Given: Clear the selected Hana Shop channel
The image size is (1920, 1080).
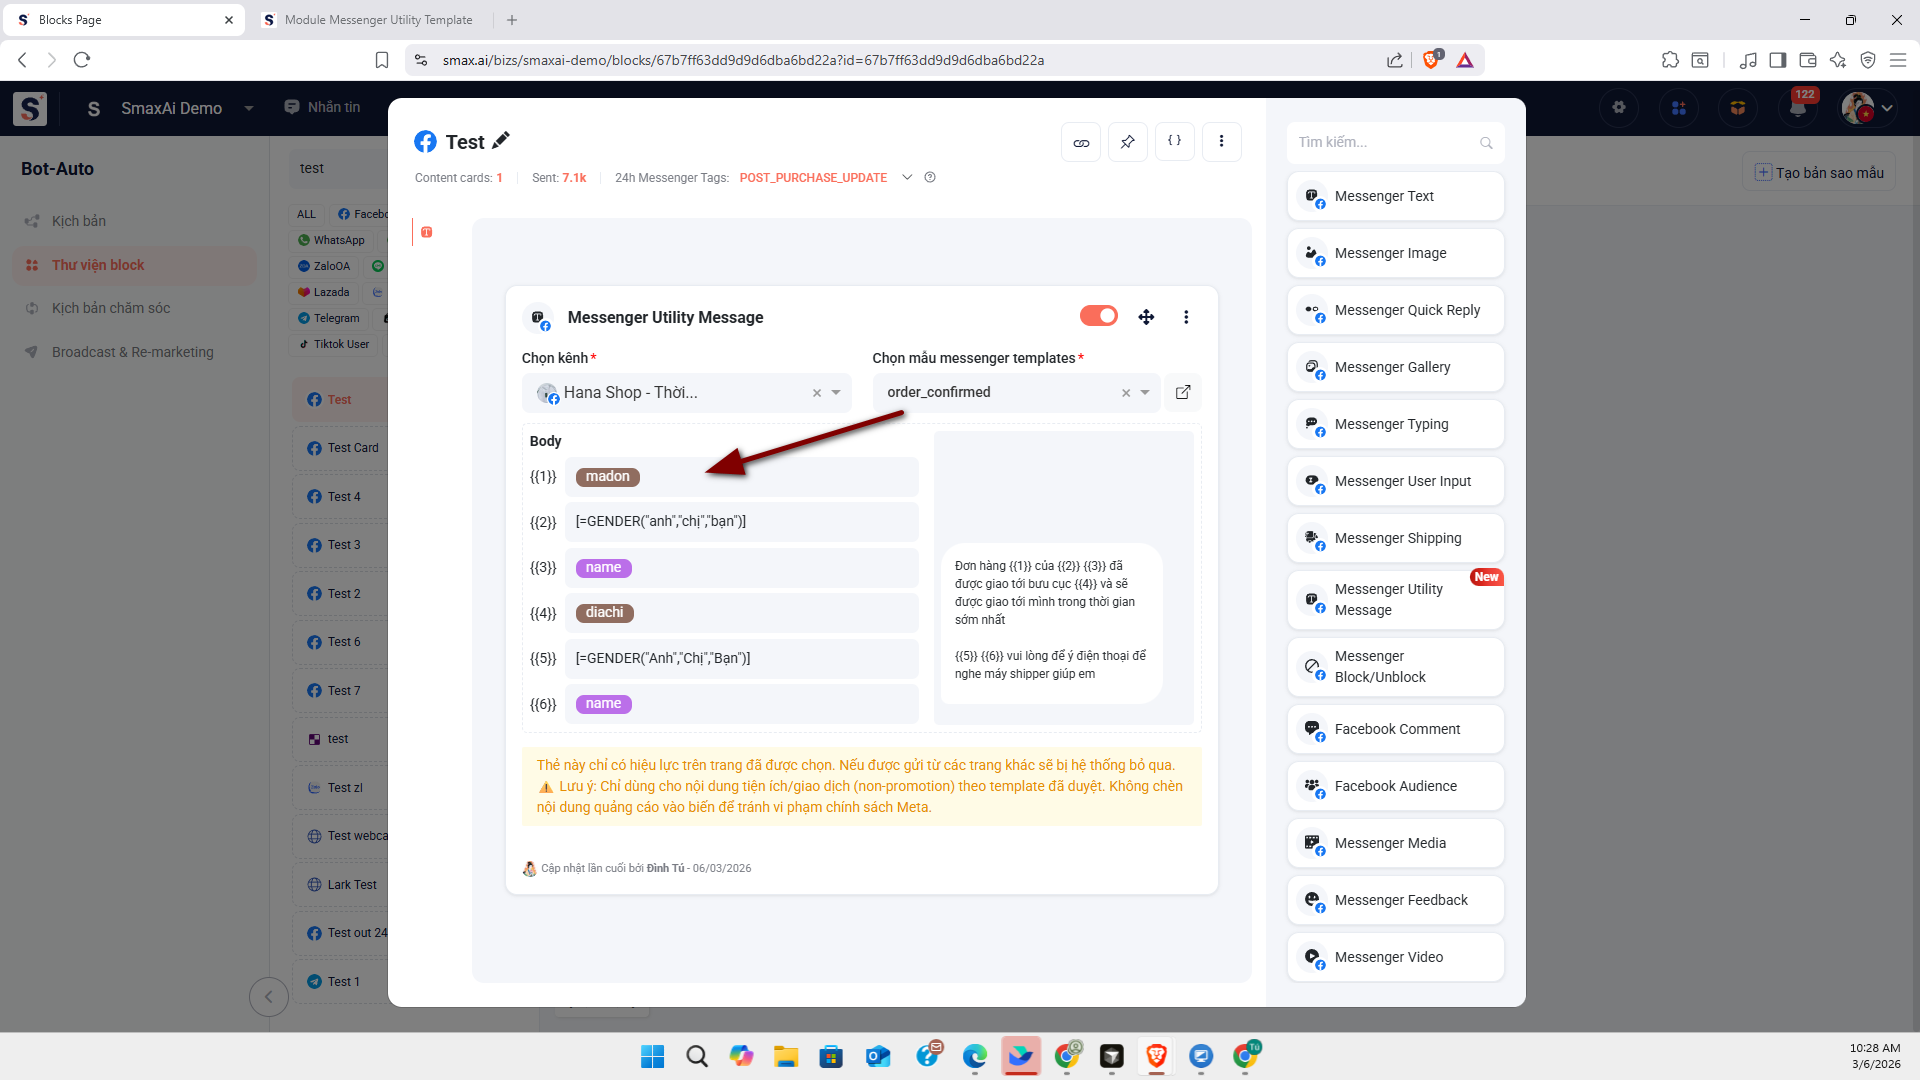Looking at the screenshot, I should click(817, 393).
